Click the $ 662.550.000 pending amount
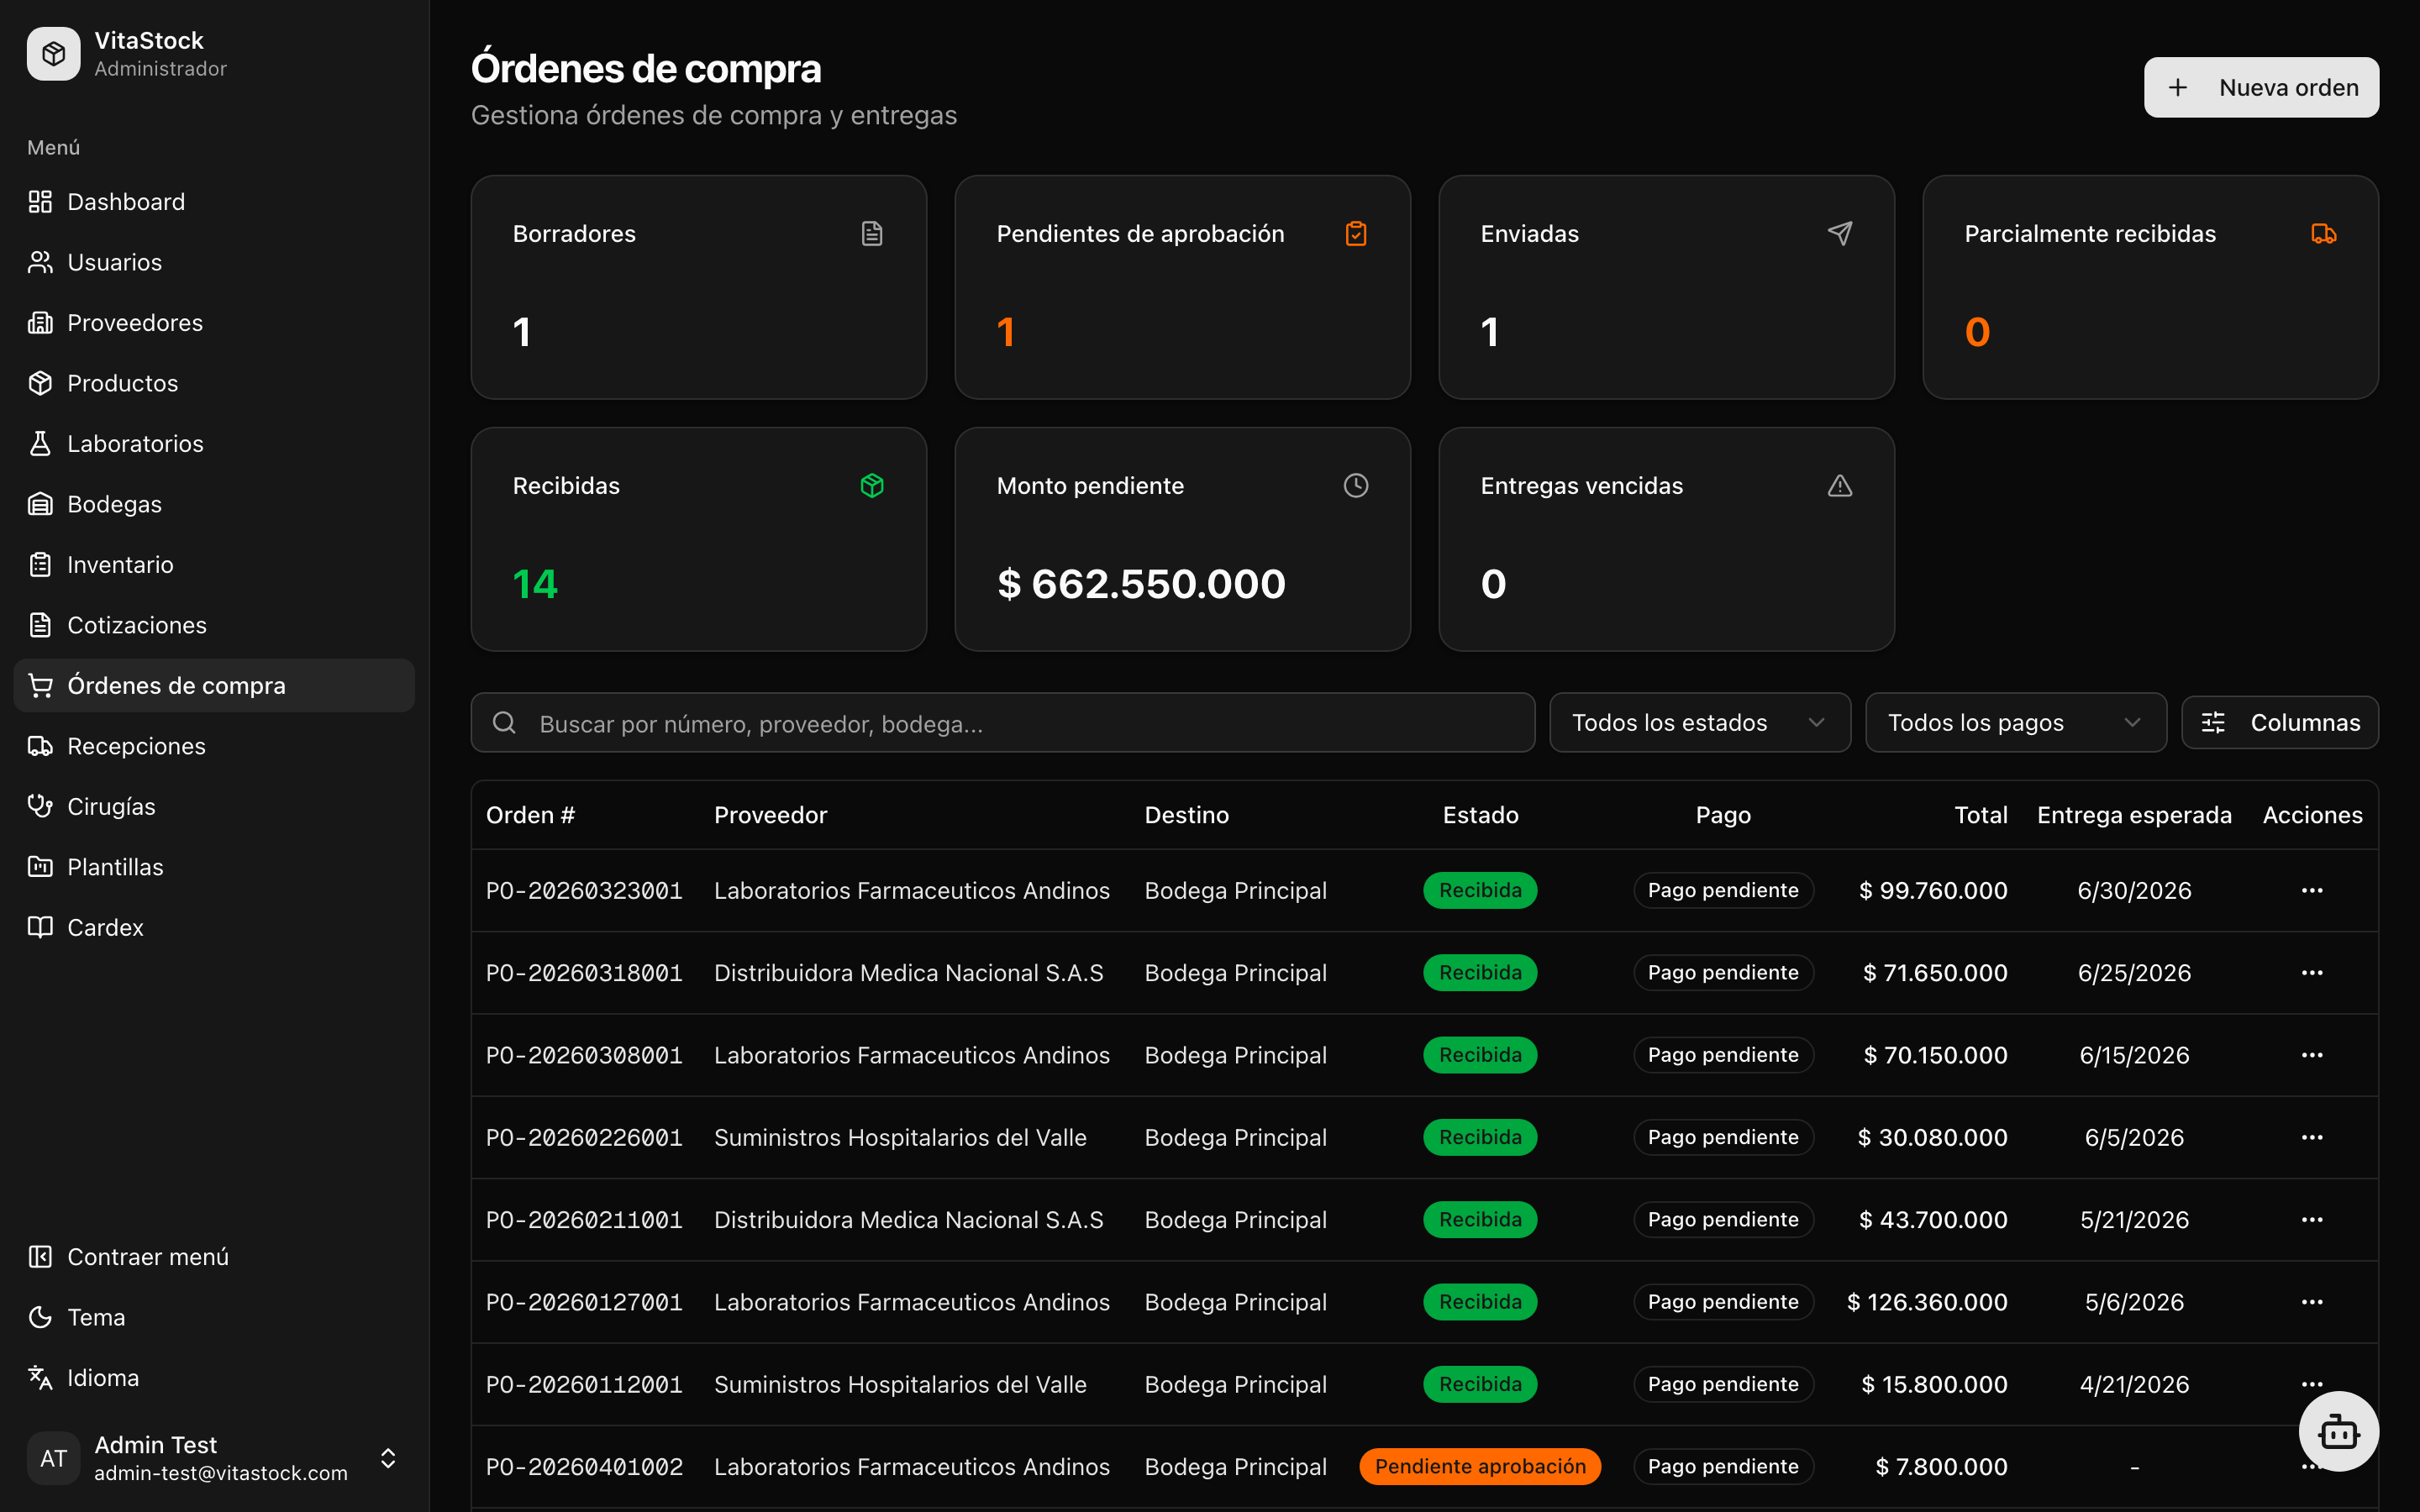 pyautogui.click(x=1141, y=584)
